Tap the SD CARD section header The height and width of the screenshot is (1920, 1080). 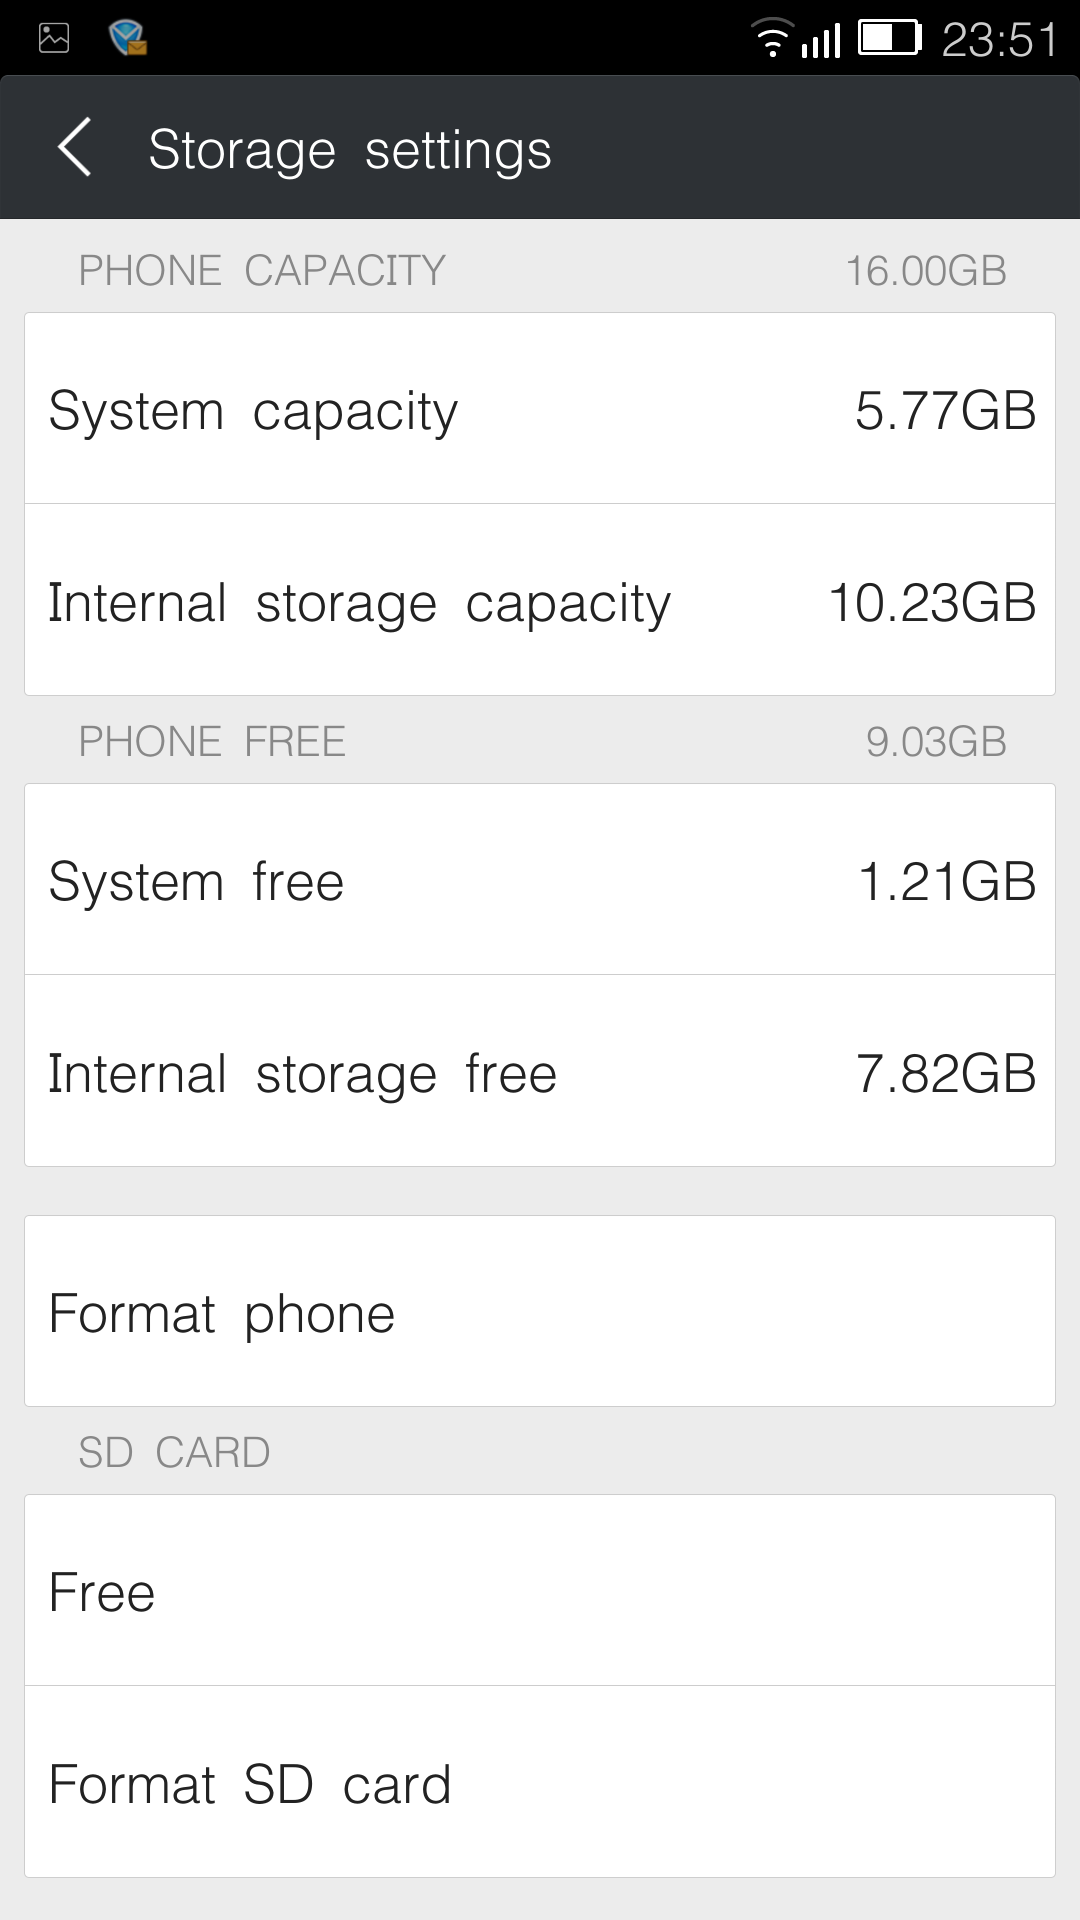pyautogui.click(x=174, y=1452)
